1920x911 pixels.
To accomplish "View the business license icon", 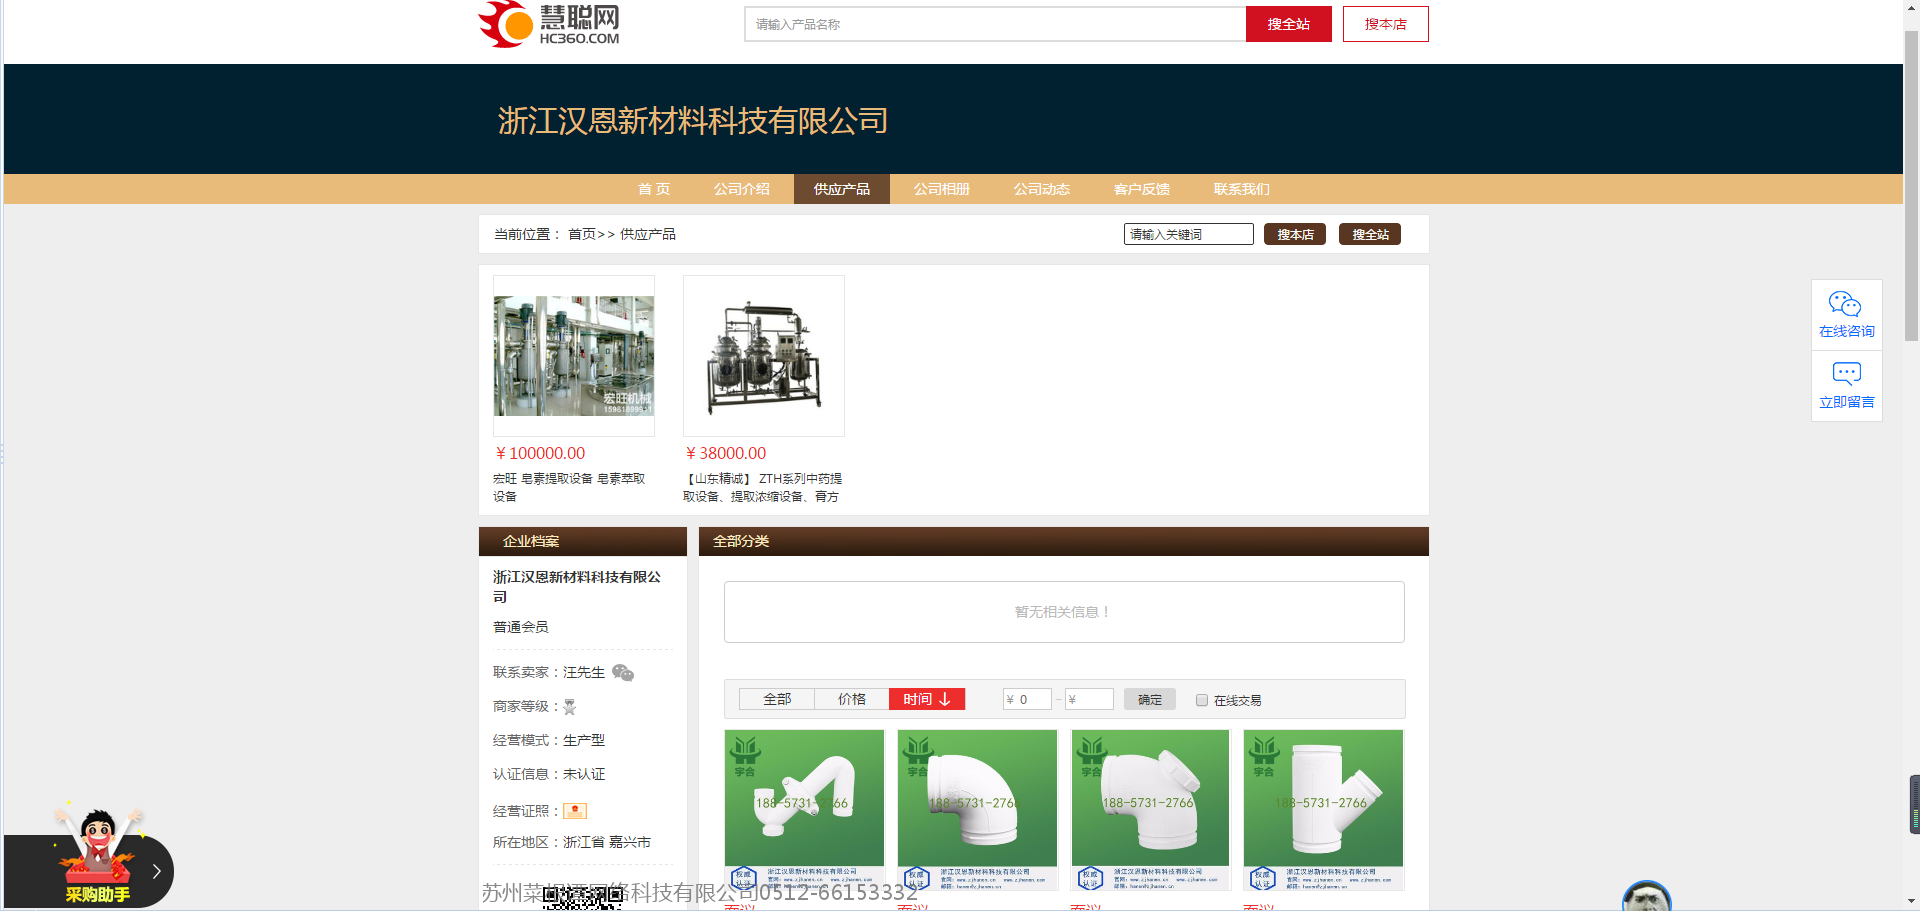I will tap(575, 811).
